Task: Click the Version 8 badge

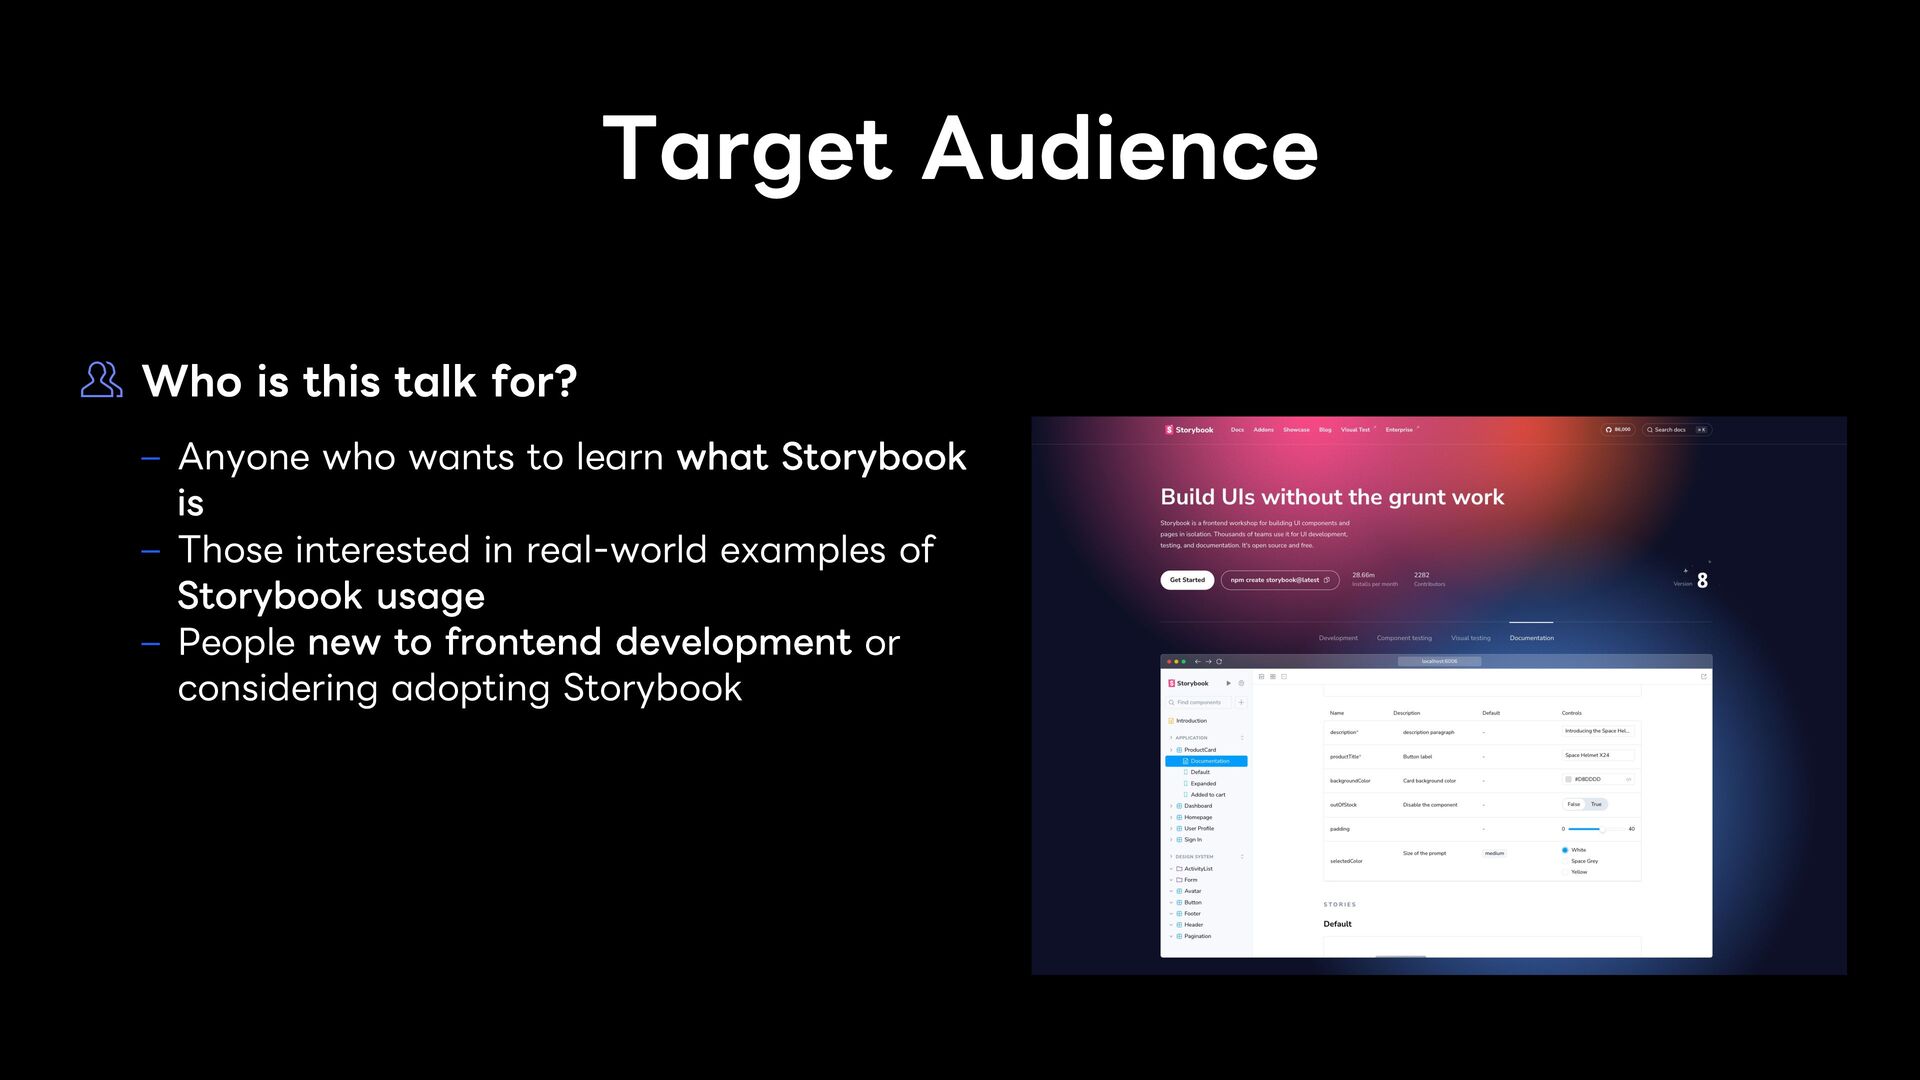Action: (x=1692, y=580)
